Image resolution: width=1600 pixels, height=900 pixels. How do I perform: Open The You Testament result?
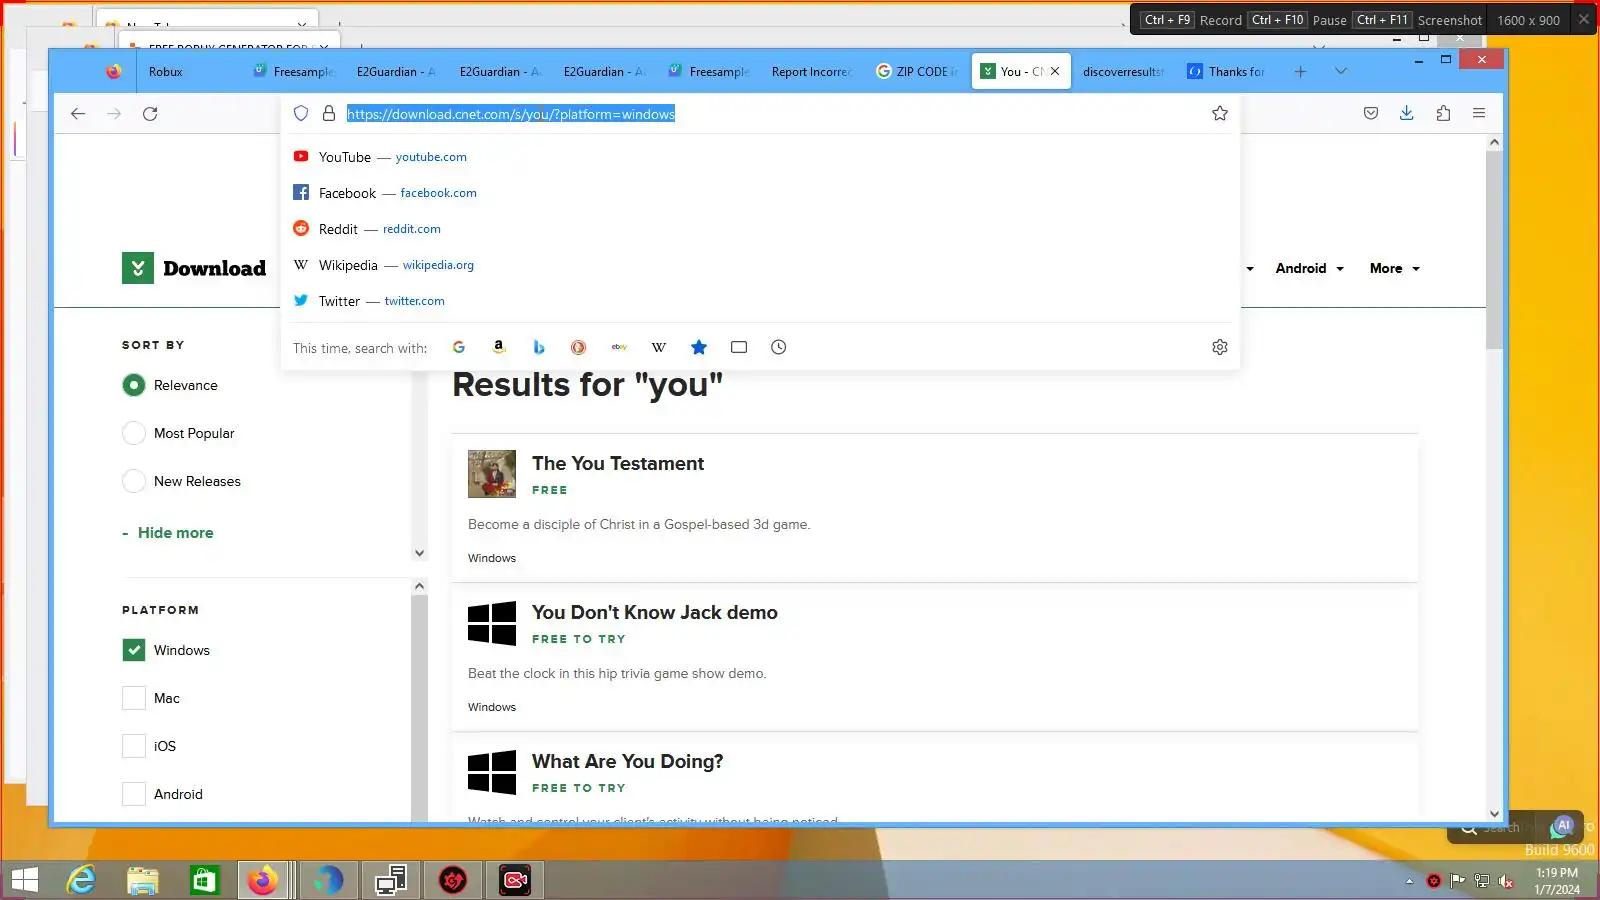[618, 463]
